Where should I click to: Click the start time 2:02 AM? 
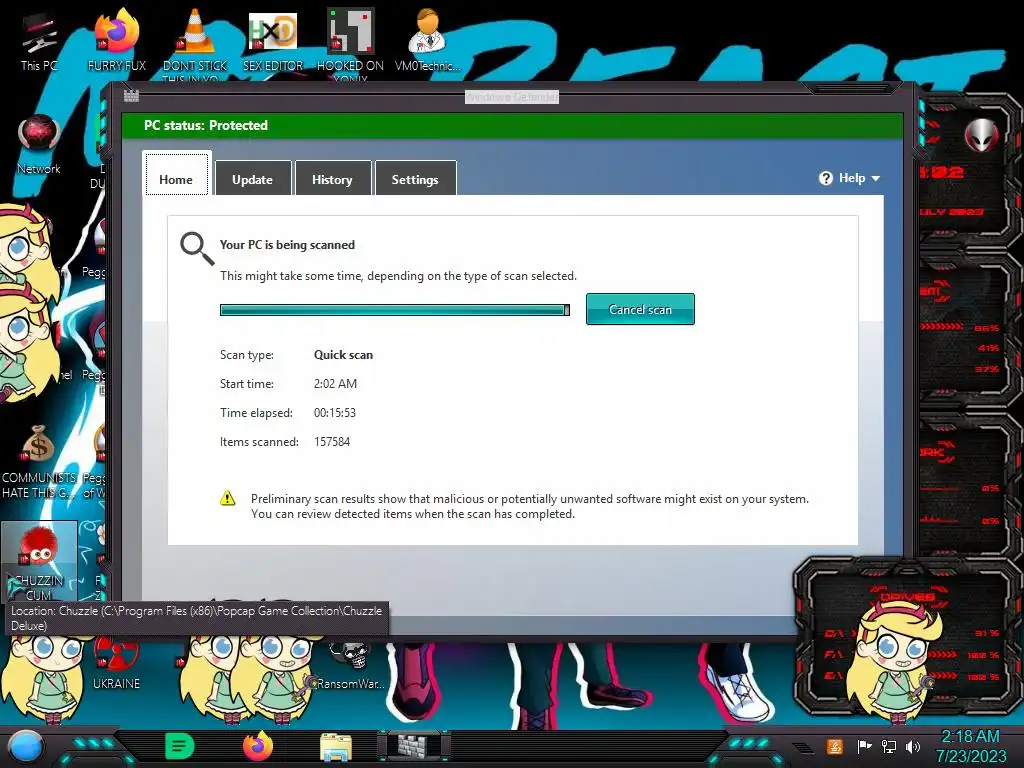point(335,384)
